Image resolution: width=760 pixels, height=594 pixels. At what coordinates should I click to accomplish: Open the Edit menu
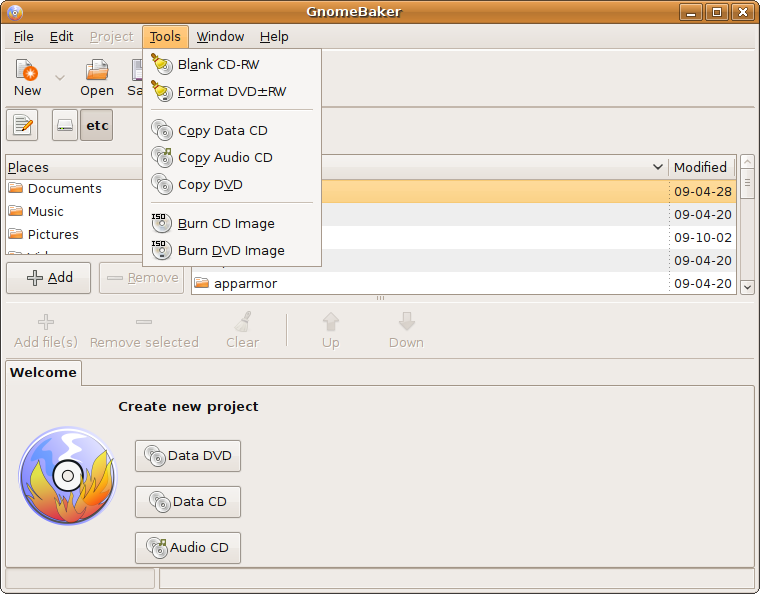point(62,37)
